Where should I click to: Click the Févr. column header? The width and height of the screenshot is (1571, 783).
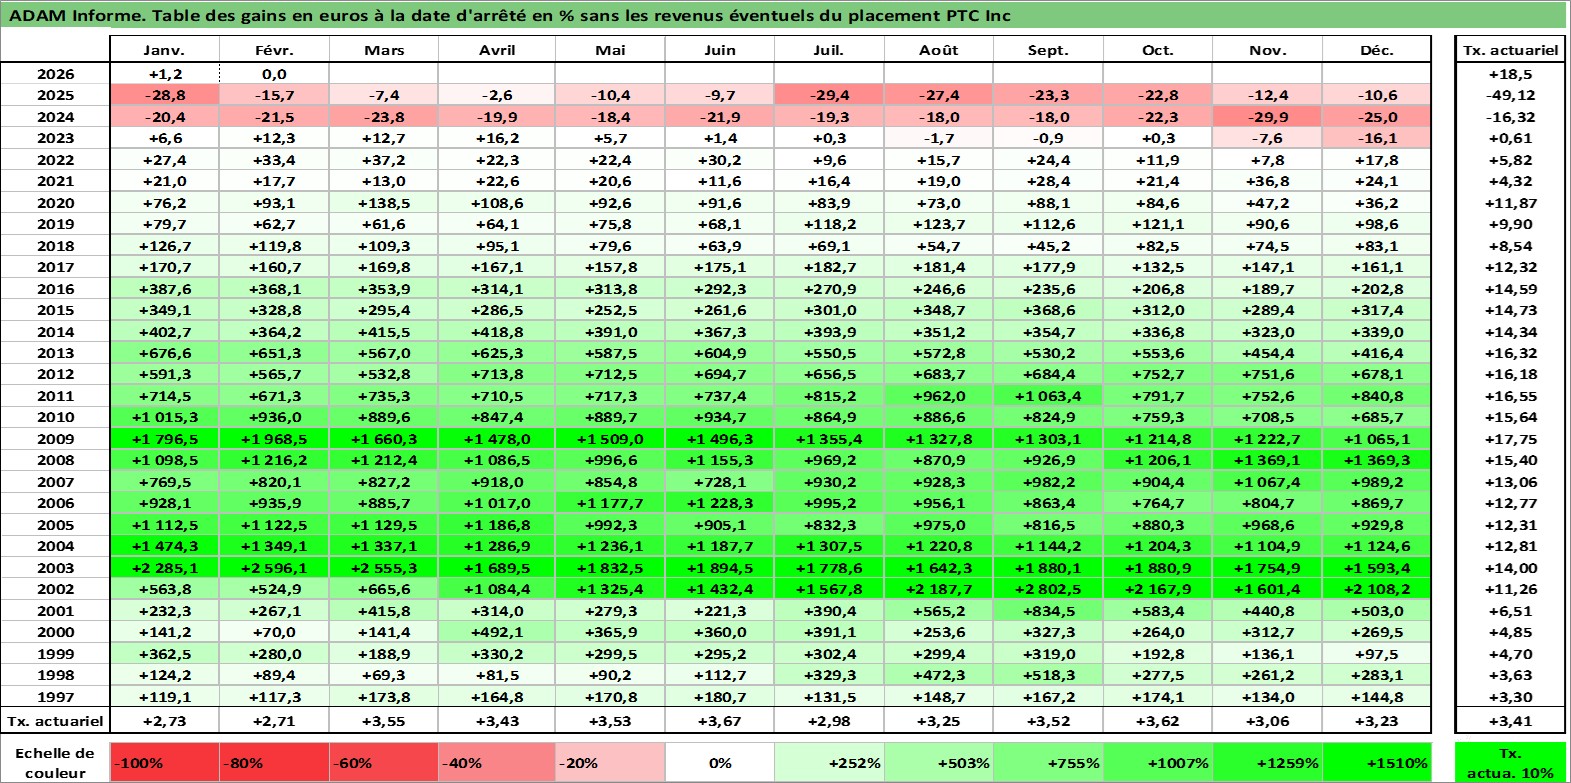click(274, 50)
